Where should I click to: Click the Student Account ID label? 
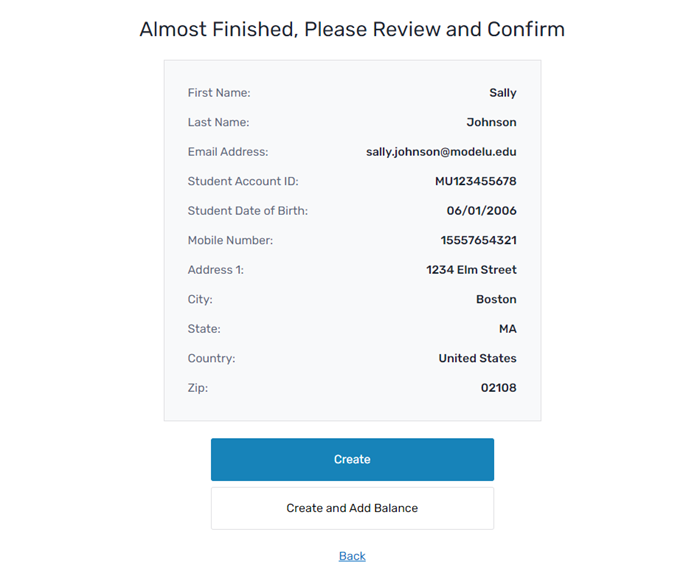coord(243,181)
